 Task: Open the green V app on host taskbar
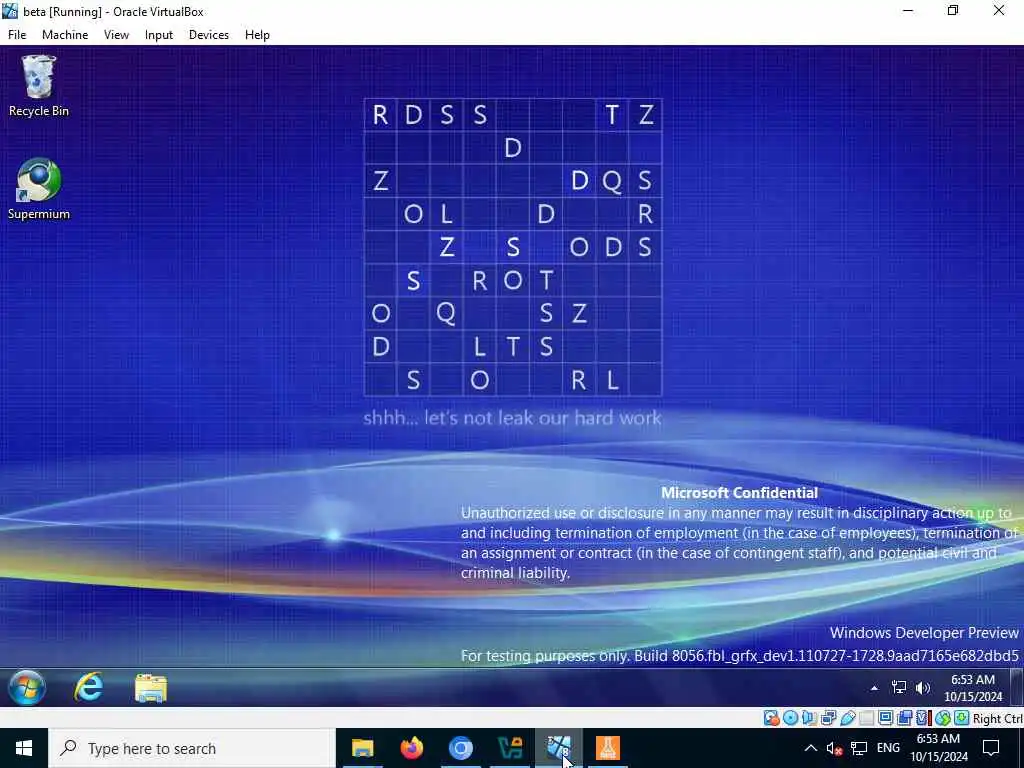pyautogui.click(x=509, y=748)
